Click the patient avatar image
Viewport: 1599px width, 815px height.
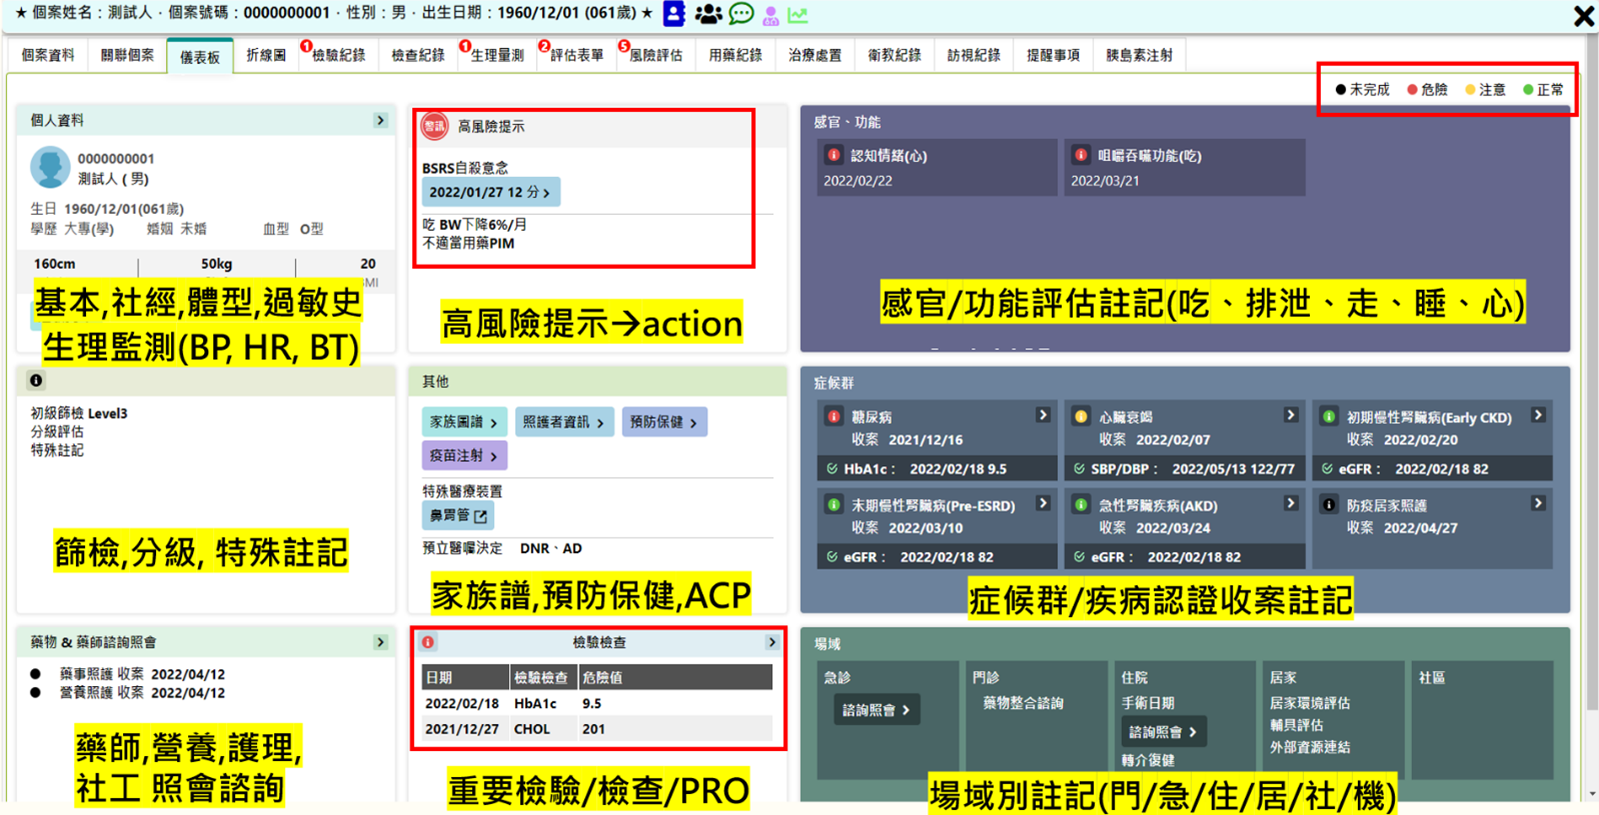pyautogui.click(x=50, y=167)
